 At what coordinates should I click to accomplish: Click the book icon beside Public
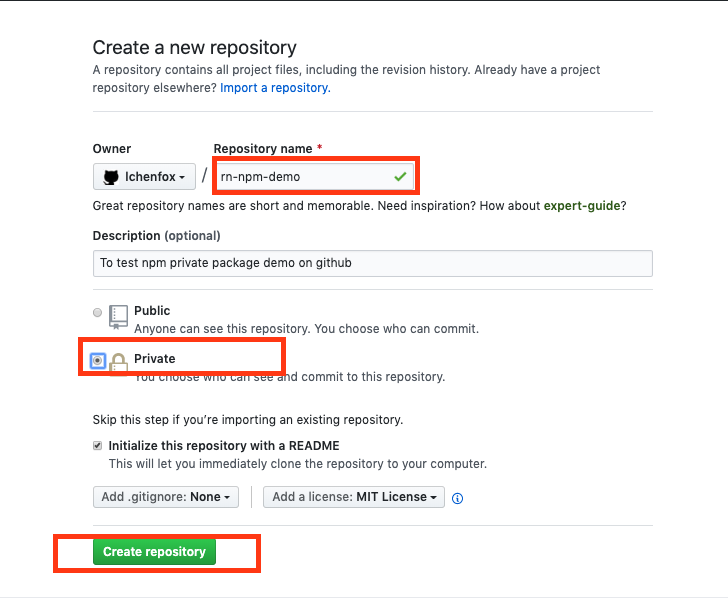click(x=119, y=317)
